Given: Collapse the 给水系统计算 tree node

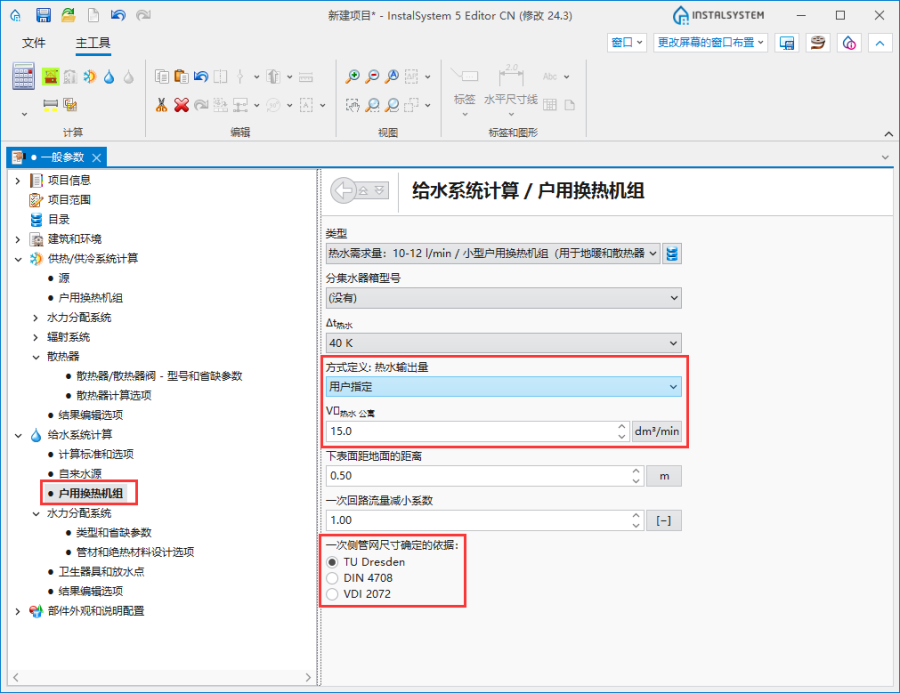Looking at the screenshot, I should (18, 435).
